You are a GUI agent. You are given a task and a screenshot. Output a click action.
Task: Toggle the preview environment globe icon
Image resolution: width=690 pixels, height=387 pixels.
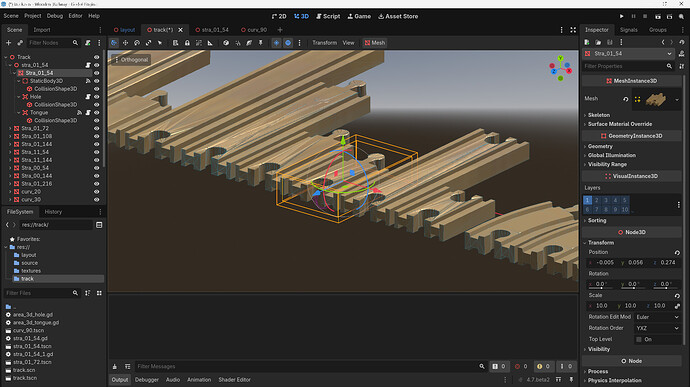(x=288, y=43)
